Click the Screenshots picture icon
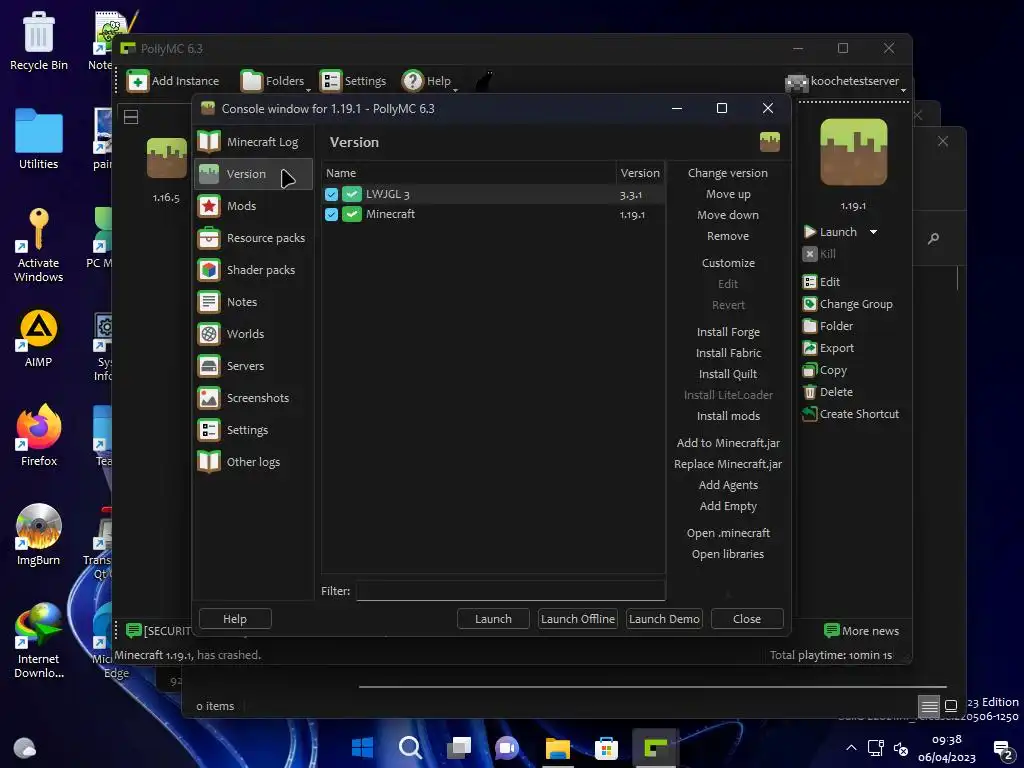 [209, 398]
